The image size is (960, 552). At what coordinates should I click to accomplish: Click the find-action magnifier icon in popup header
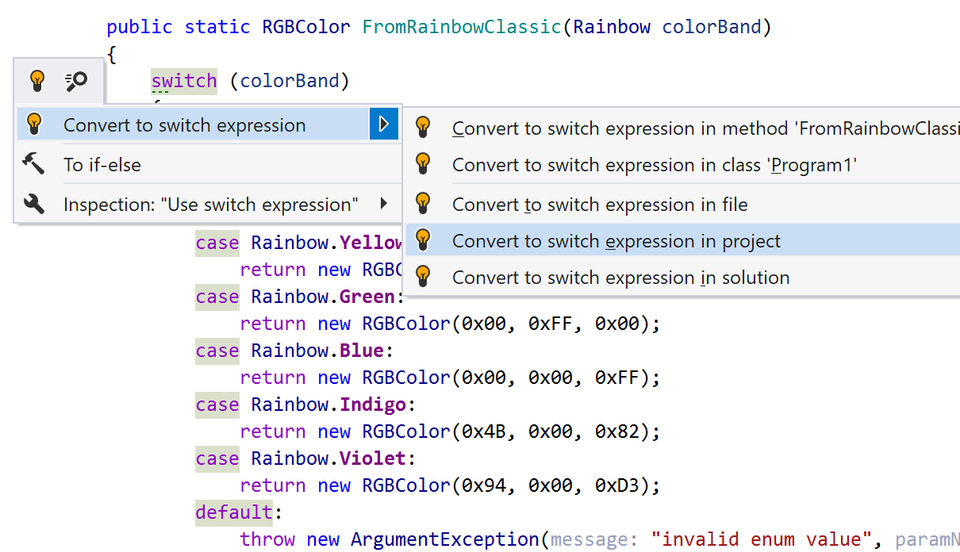(x=76, y=81)
